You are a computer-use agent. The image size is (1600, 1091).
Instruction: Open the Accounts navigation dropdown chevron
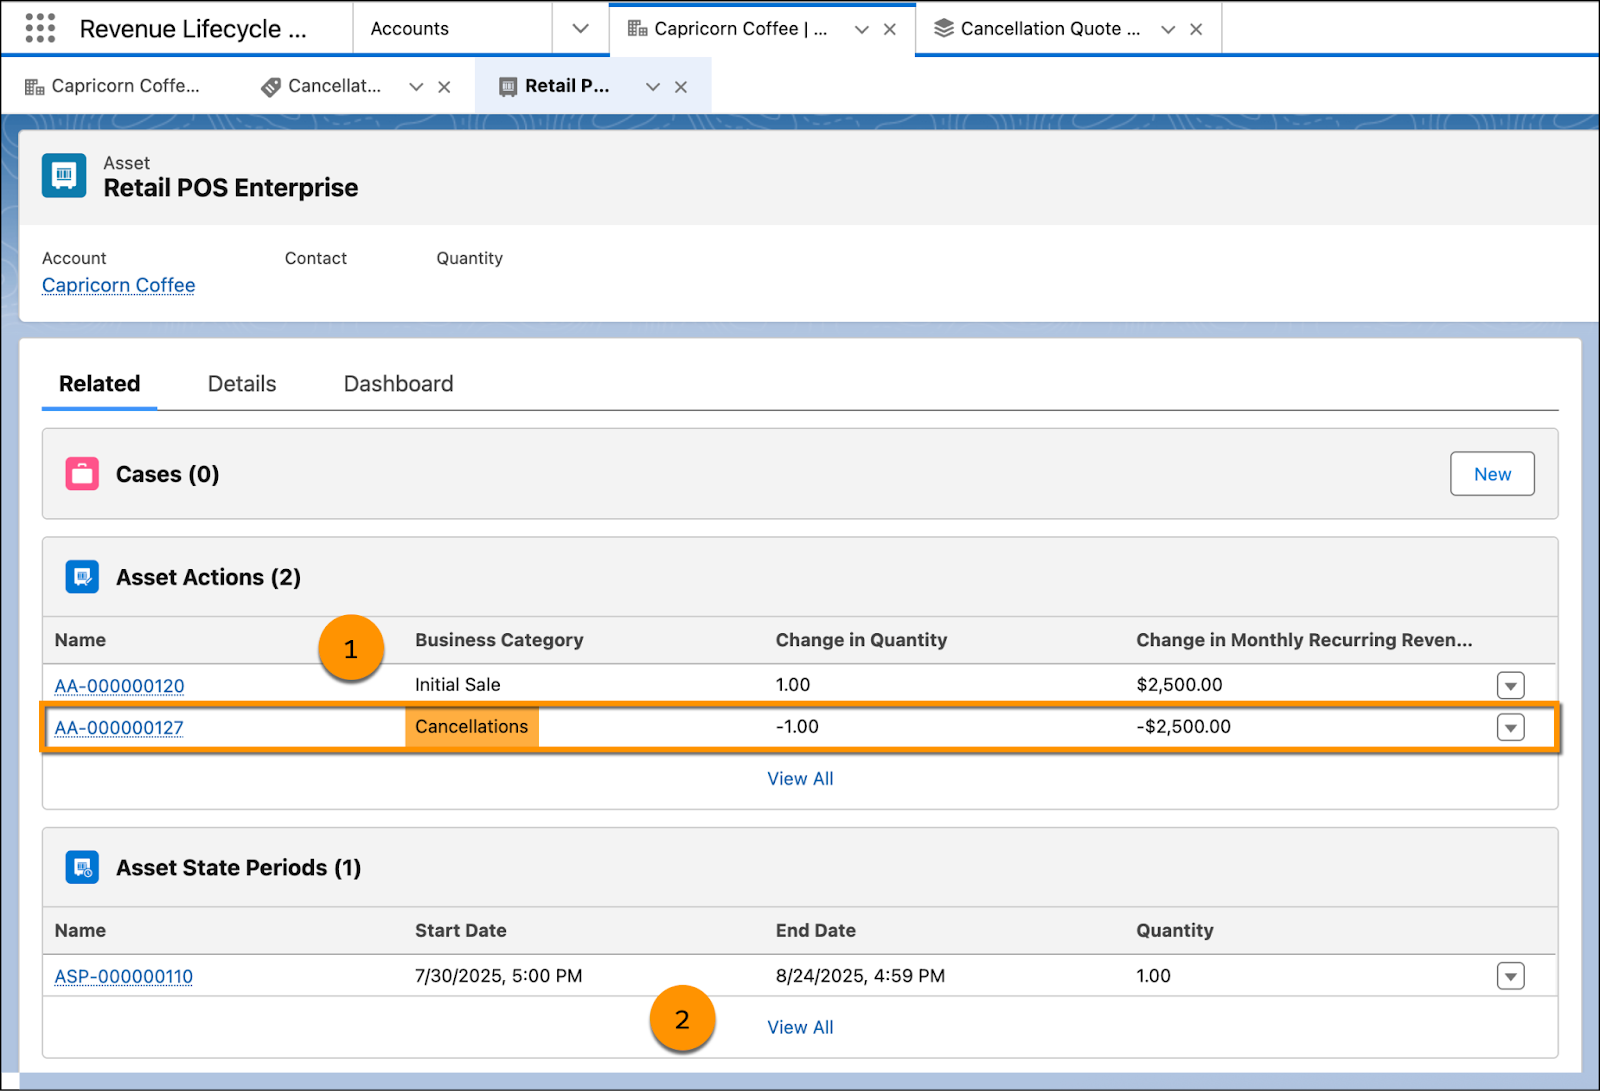pos(580,28)
